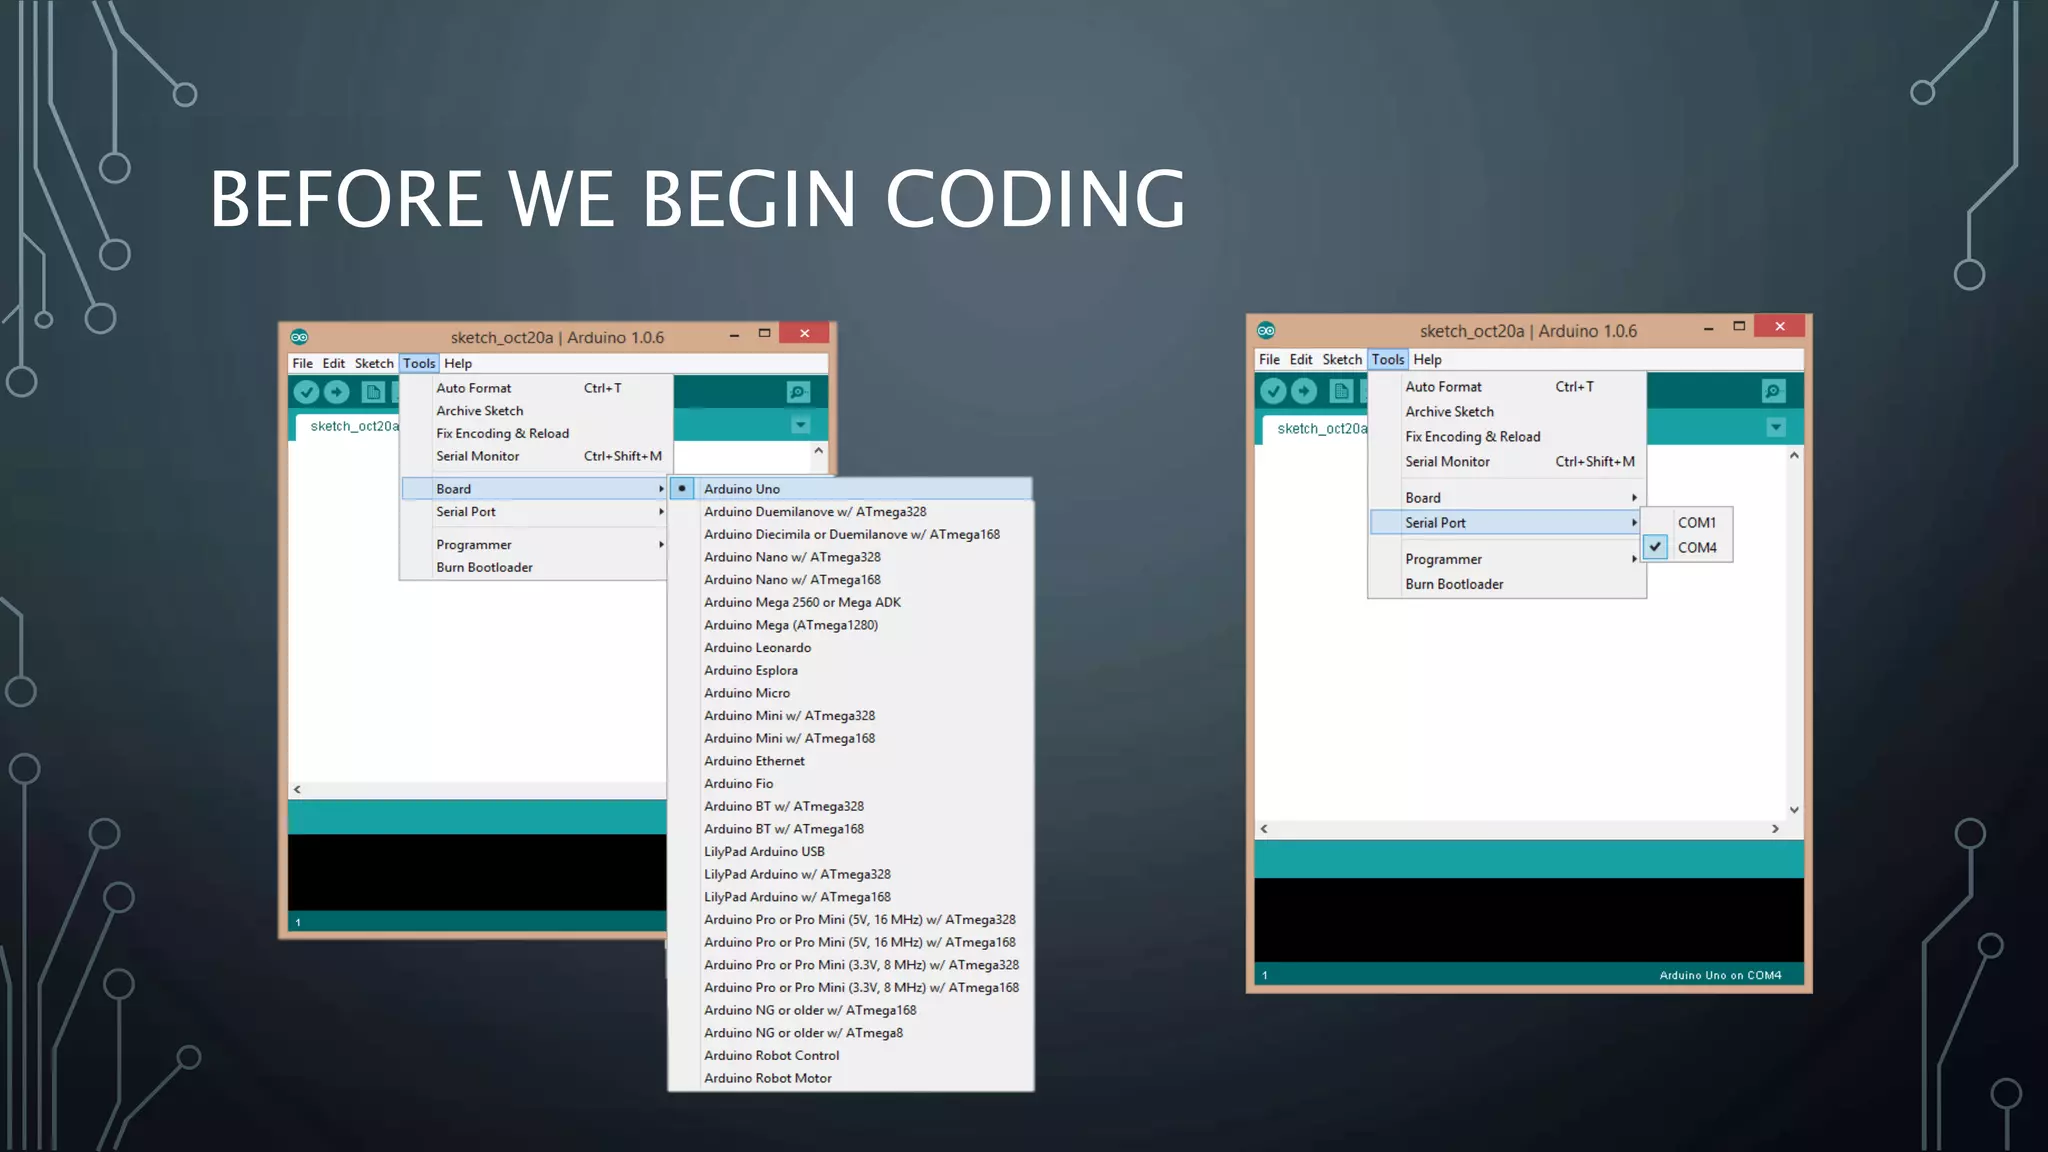Screen dimensions: 2048x1152
Task: Click sketch_oct20a tab in right window
Action: (1315, 429)
